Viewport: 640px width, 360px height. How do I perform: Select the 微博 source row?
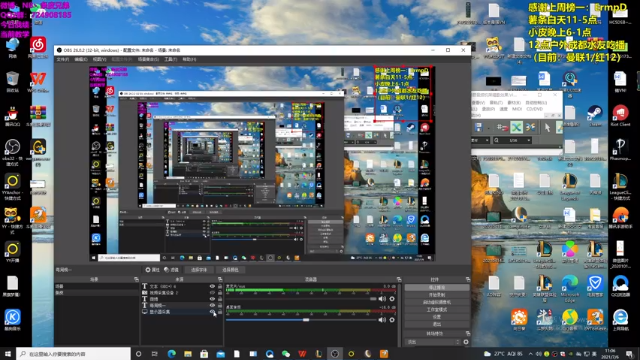pyautogui.click(x=182, y=299)
